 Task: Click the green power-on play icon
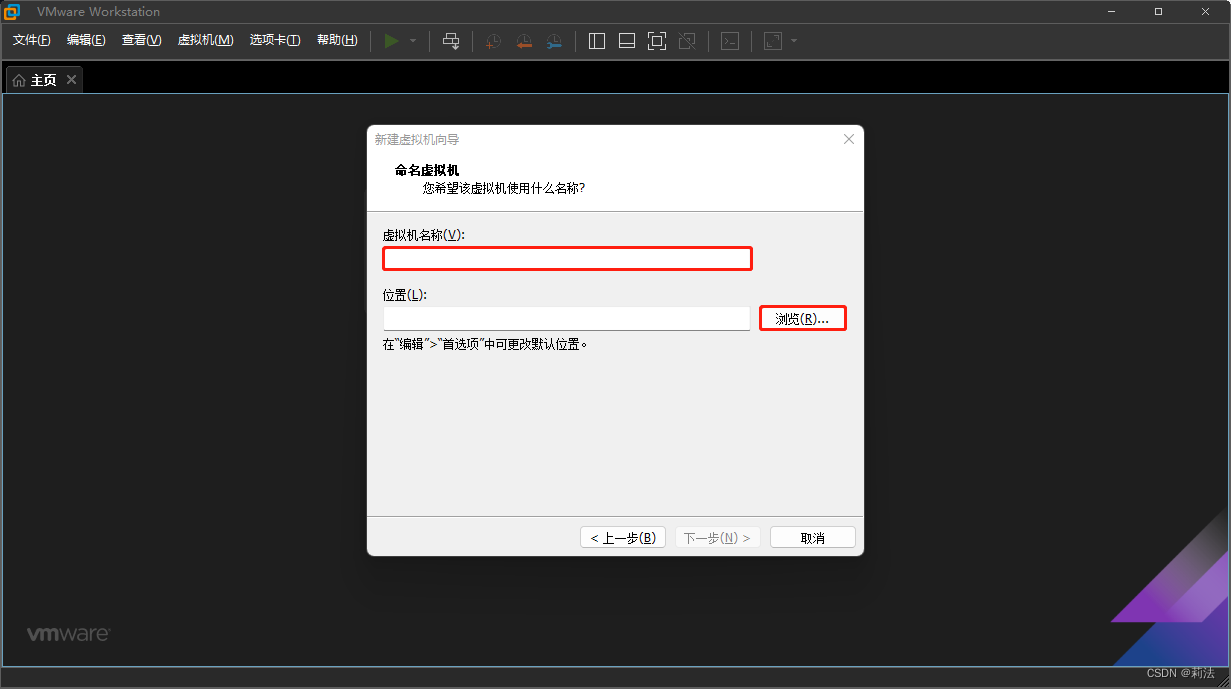pyautogui.click(x=392, y=41)
